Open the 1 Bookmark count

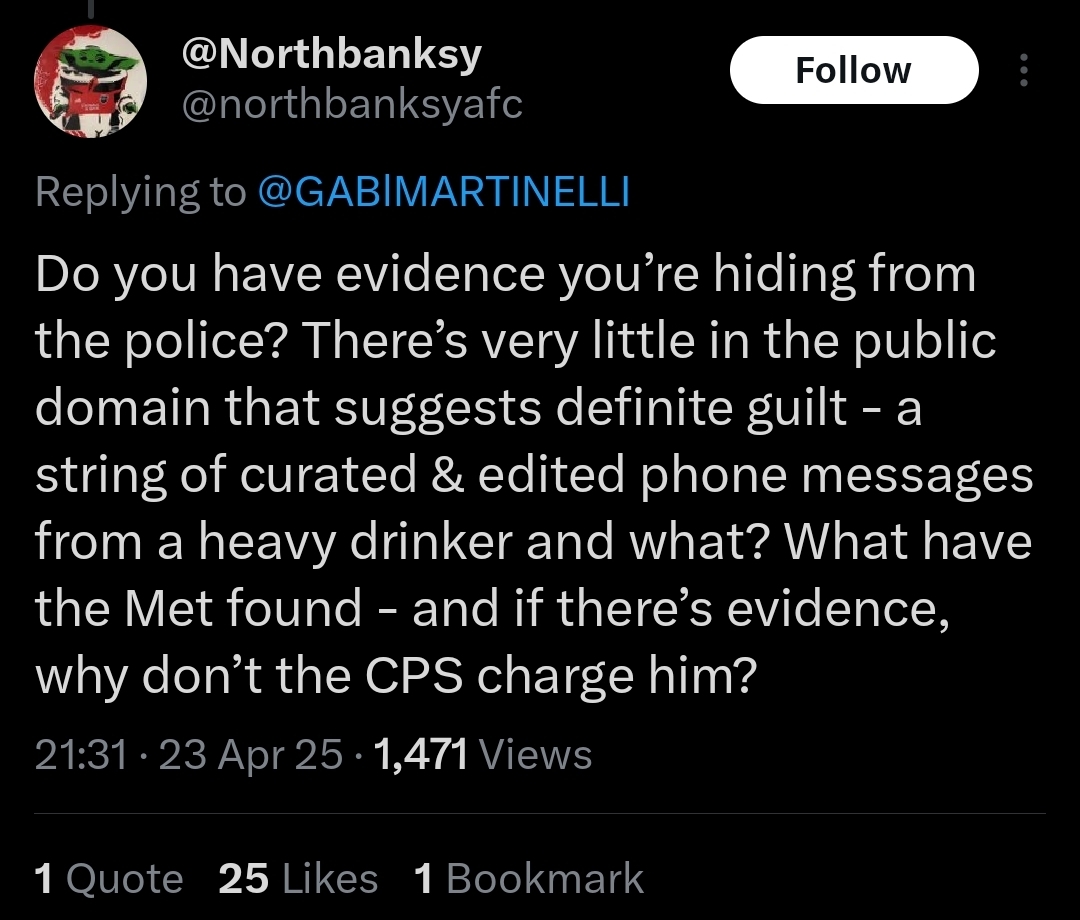coord(528,879)
